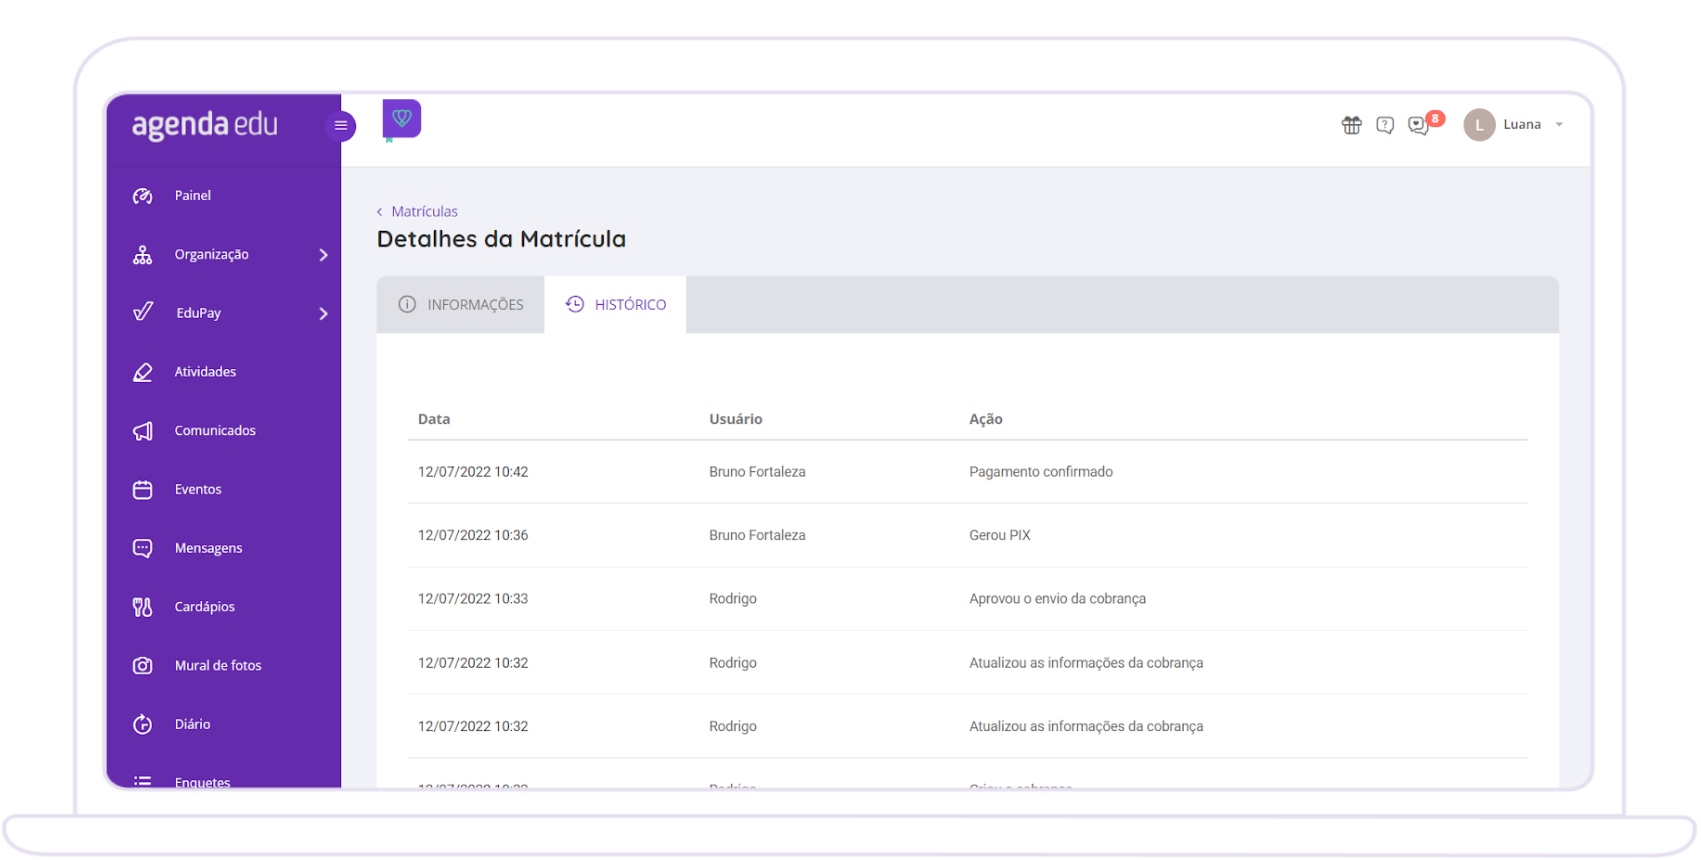Viewport: 1701px width, 860px height.
Task: Click the Luana avatar circle
Action: point(1479,125)
